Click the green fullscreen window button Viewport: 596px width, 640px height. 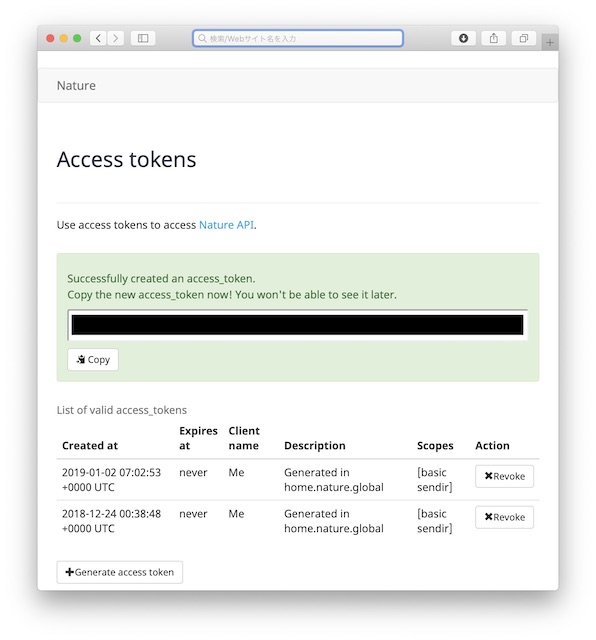(x=77, y=38)
